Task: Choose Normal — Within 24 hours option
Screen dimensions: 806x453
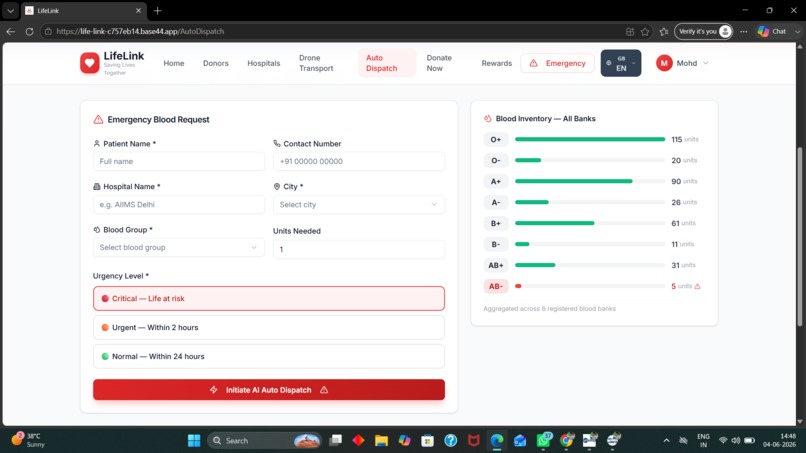Action: pos(269,356)
